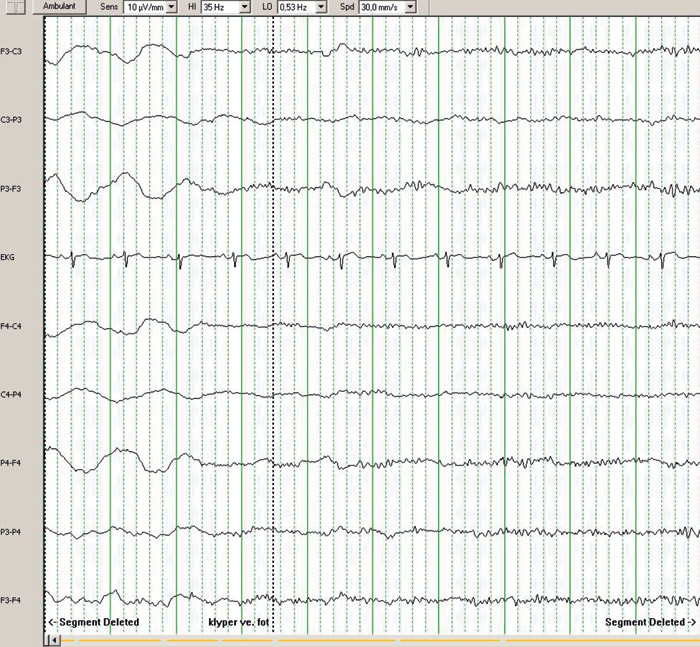Select the EKG channel label
This screenshot has width=700, height=647.
pos(9,257)
